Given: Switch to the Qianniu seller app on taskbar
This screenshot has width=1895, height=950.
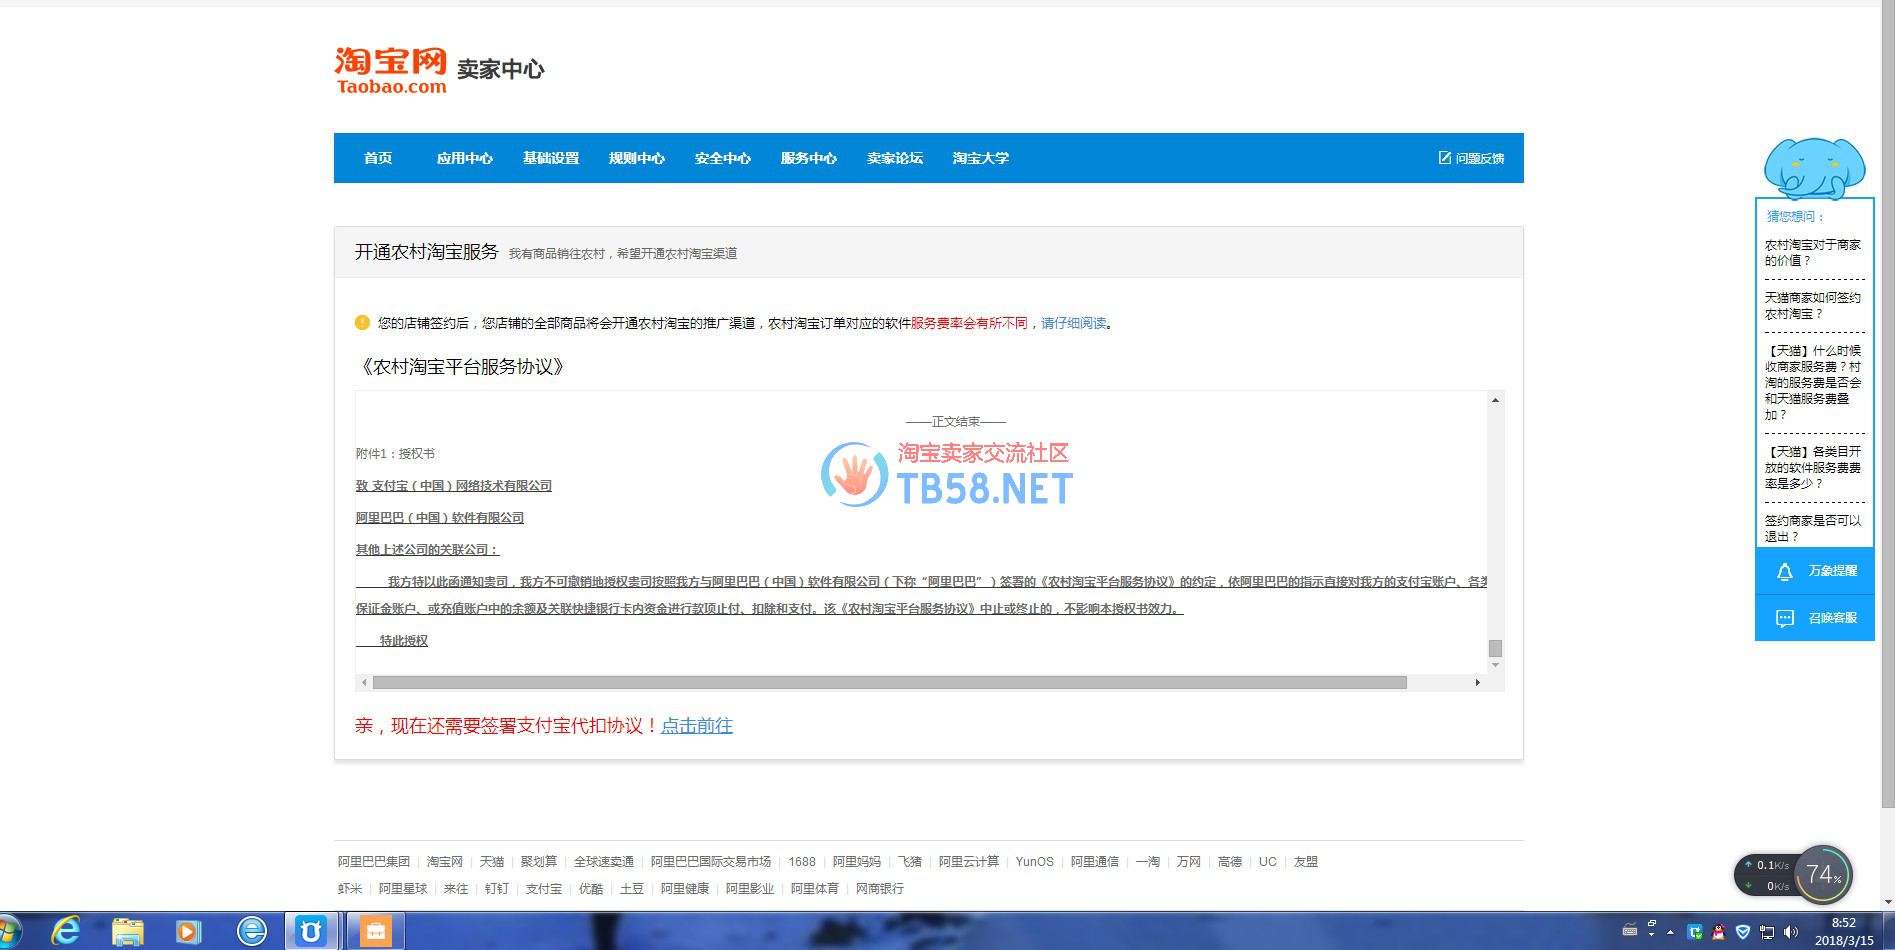Looking at the screenshot, I should click(x=311, y=931).
